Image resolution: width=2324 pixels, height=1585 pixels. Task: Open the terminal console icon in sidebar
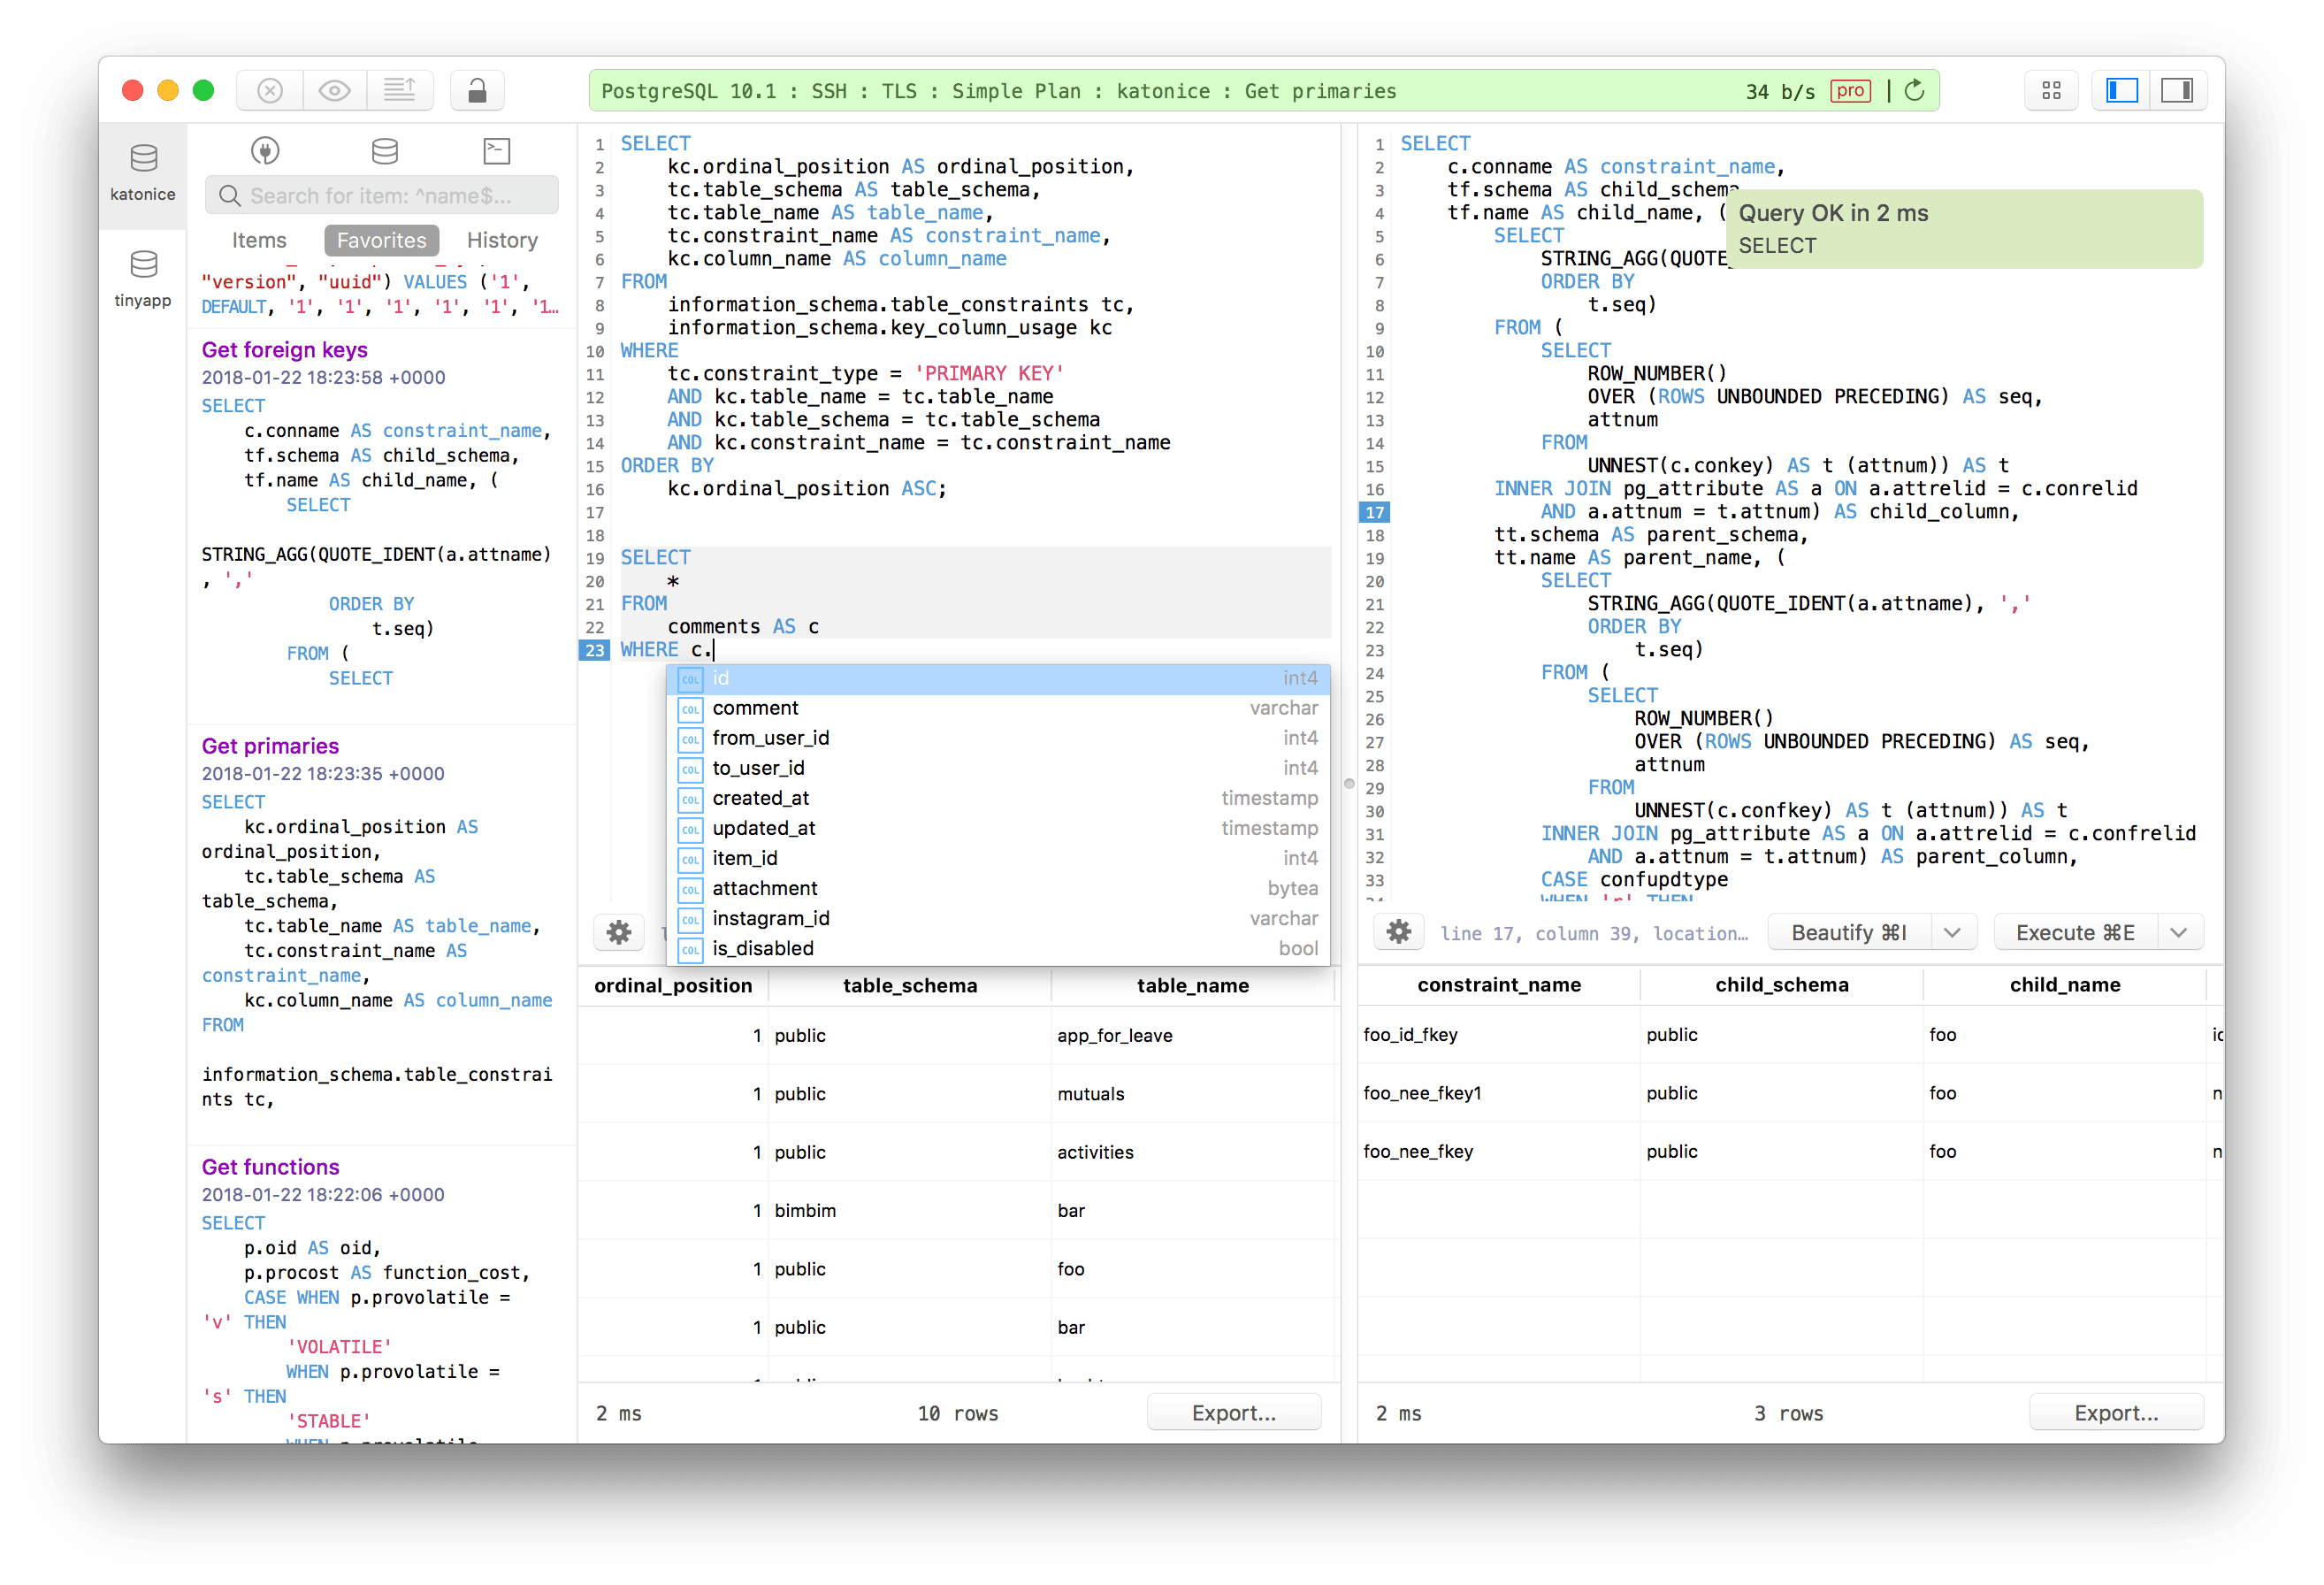[496, 151]
